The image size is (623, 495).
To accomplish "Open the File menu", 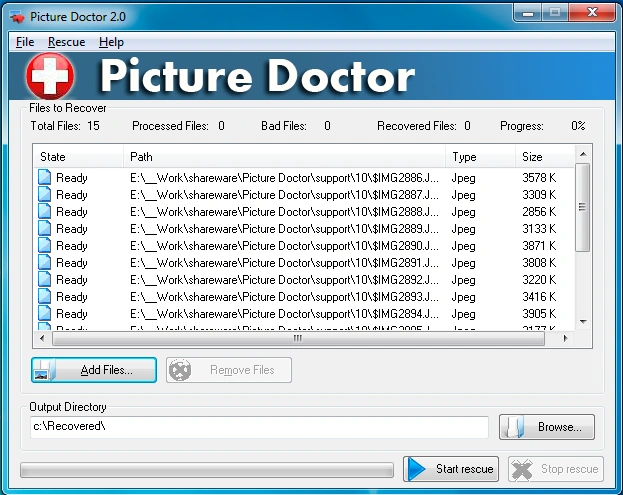I will pyautogui.click(x=25, y=42).
